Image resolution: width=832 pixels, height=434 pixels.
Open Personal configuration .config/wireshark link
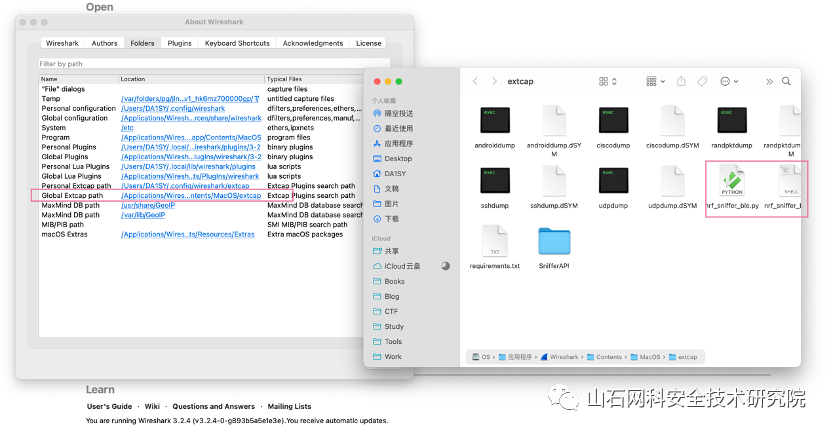[173, 108]
